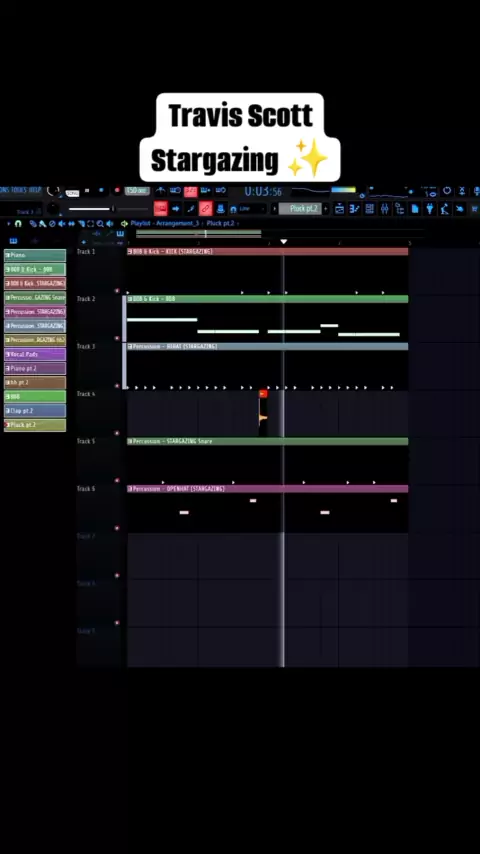Viewport: 480px width, 854px height.
Task: Open the playlist options menu arrow
Action: coord(8,223)
